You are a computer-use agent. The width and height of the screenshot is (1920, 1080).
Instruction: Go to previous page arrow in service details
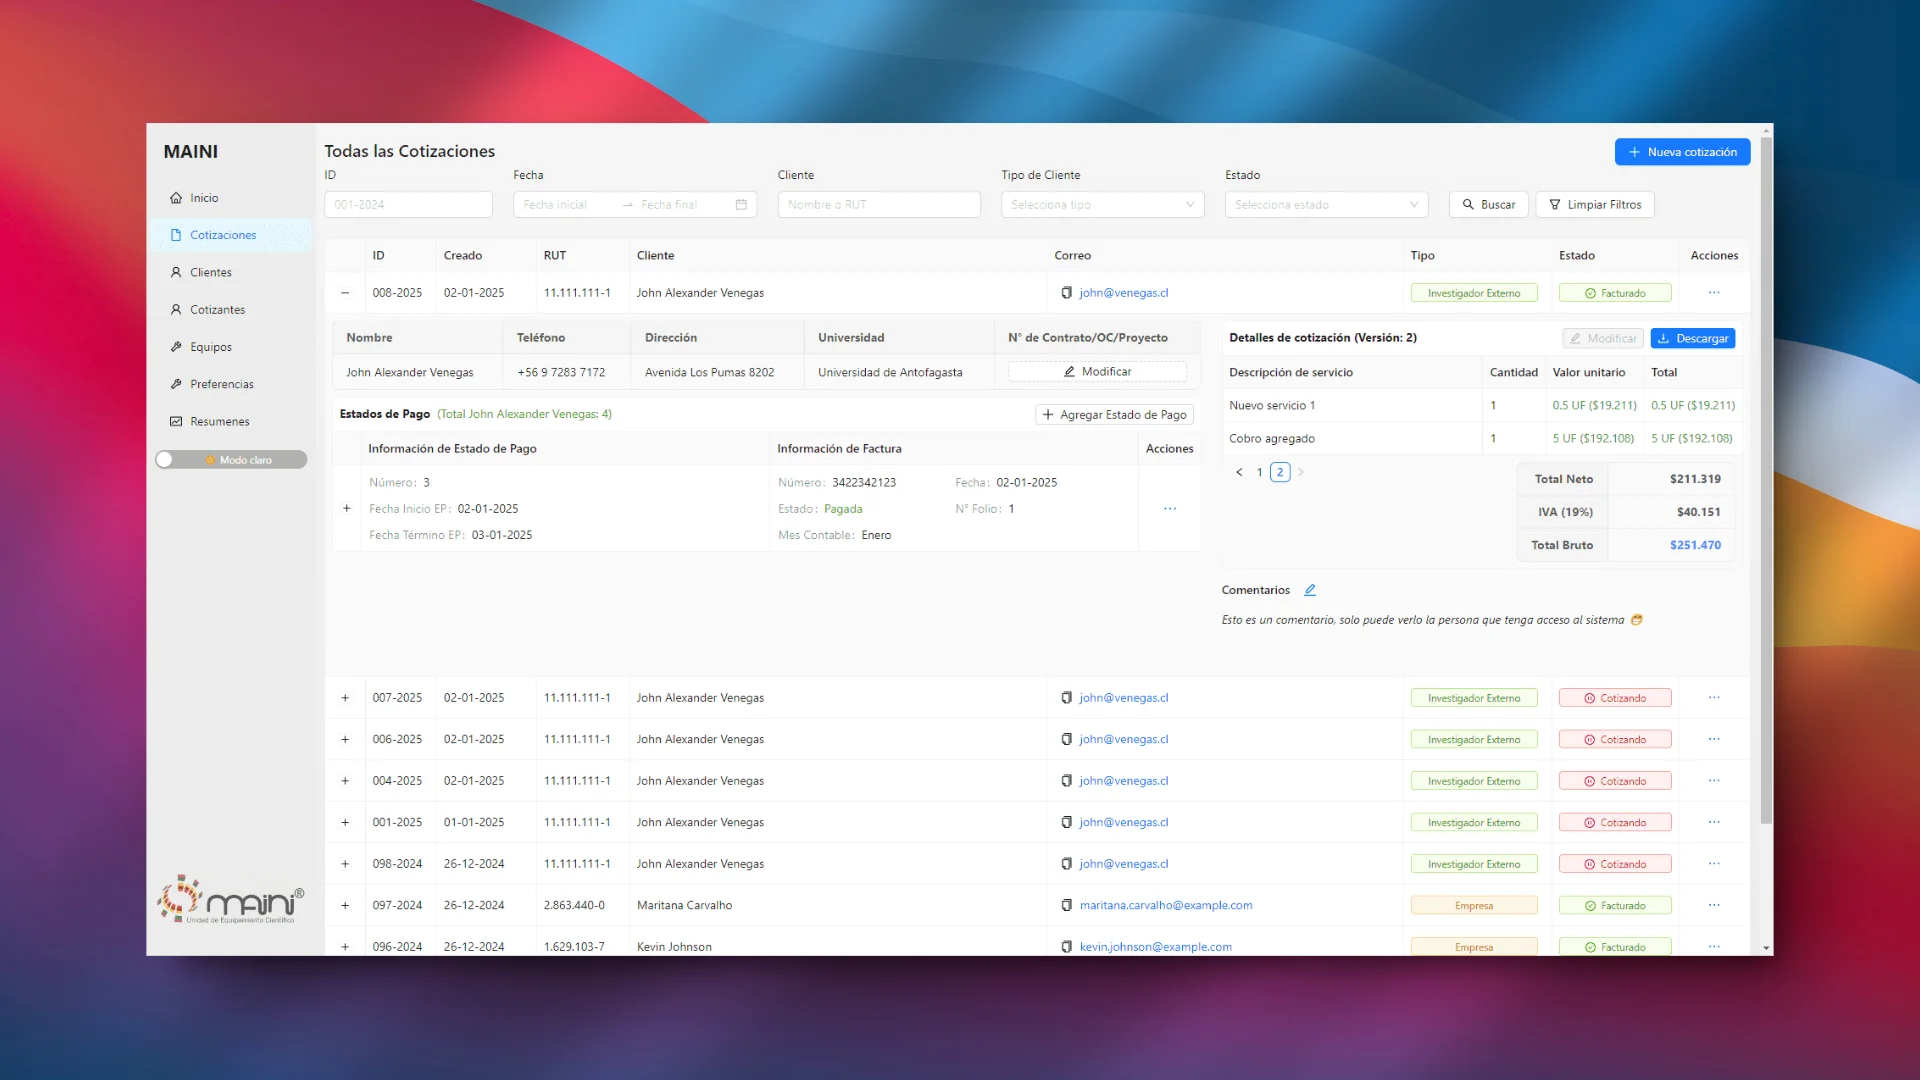point(1239,472)
